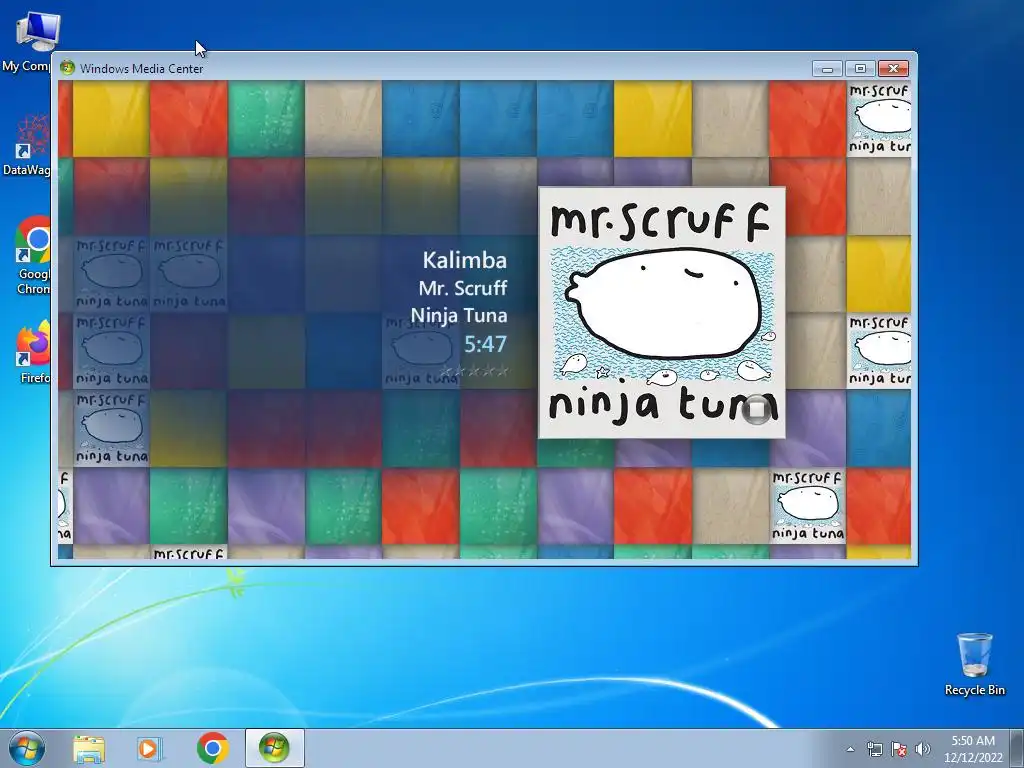This screenshot has height=768, width=1024.
Task: Click the clock showing 5:50 AM
Action: [973, 749]
